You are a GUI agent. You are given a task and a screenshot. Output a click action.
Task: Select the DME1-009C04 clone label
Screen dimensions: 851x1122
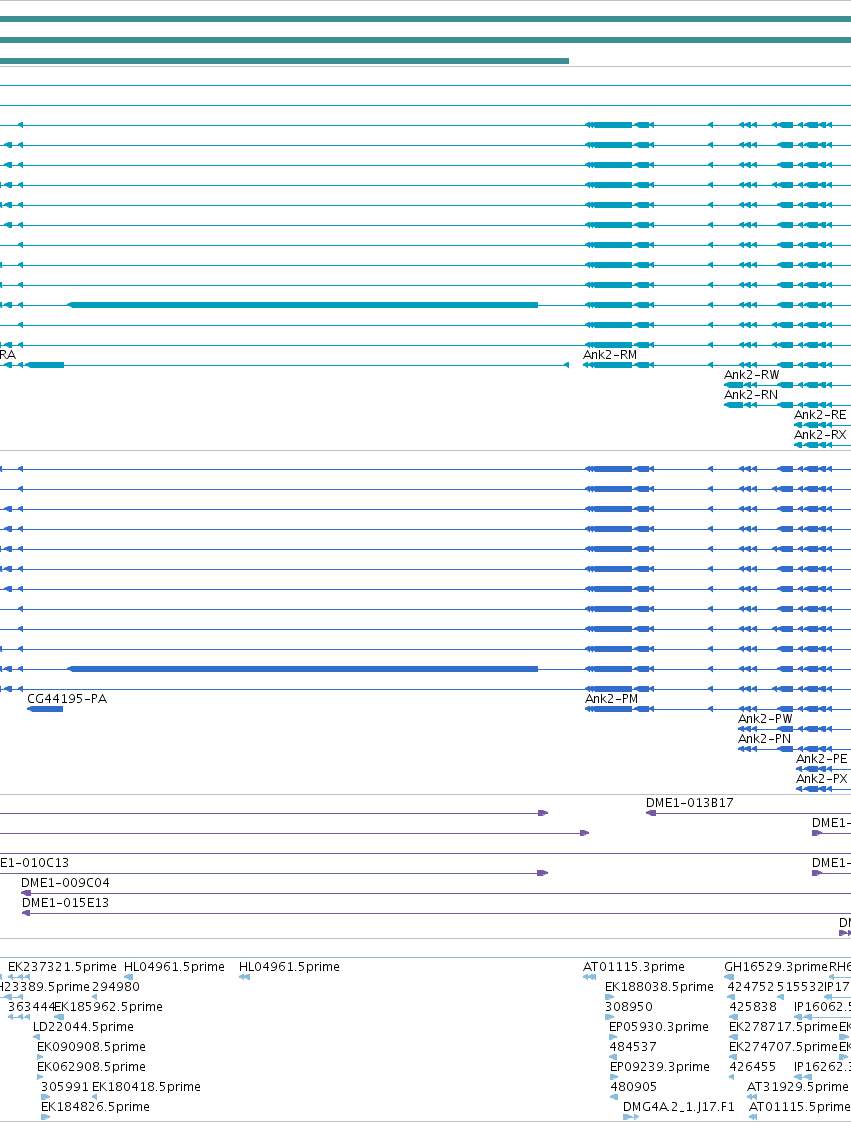(65, 883)
